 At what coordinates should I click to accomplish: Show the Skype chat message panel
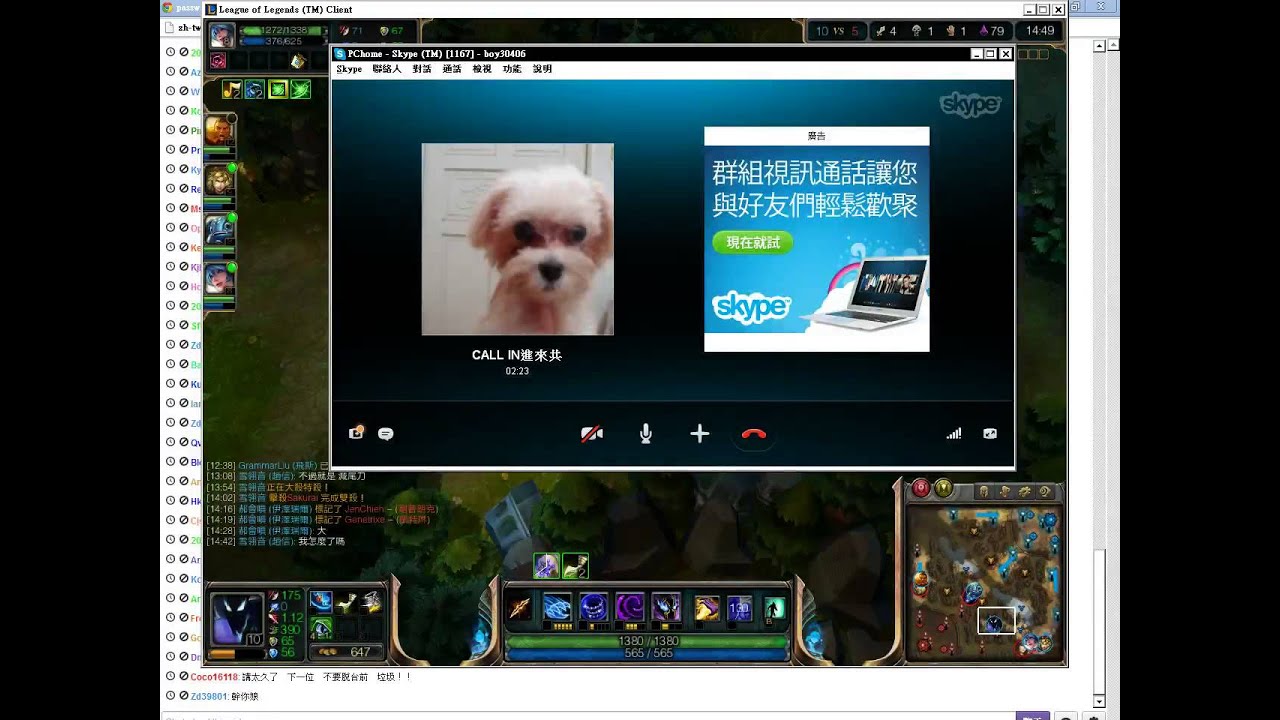pyautogui.click(x=386, y=434)
